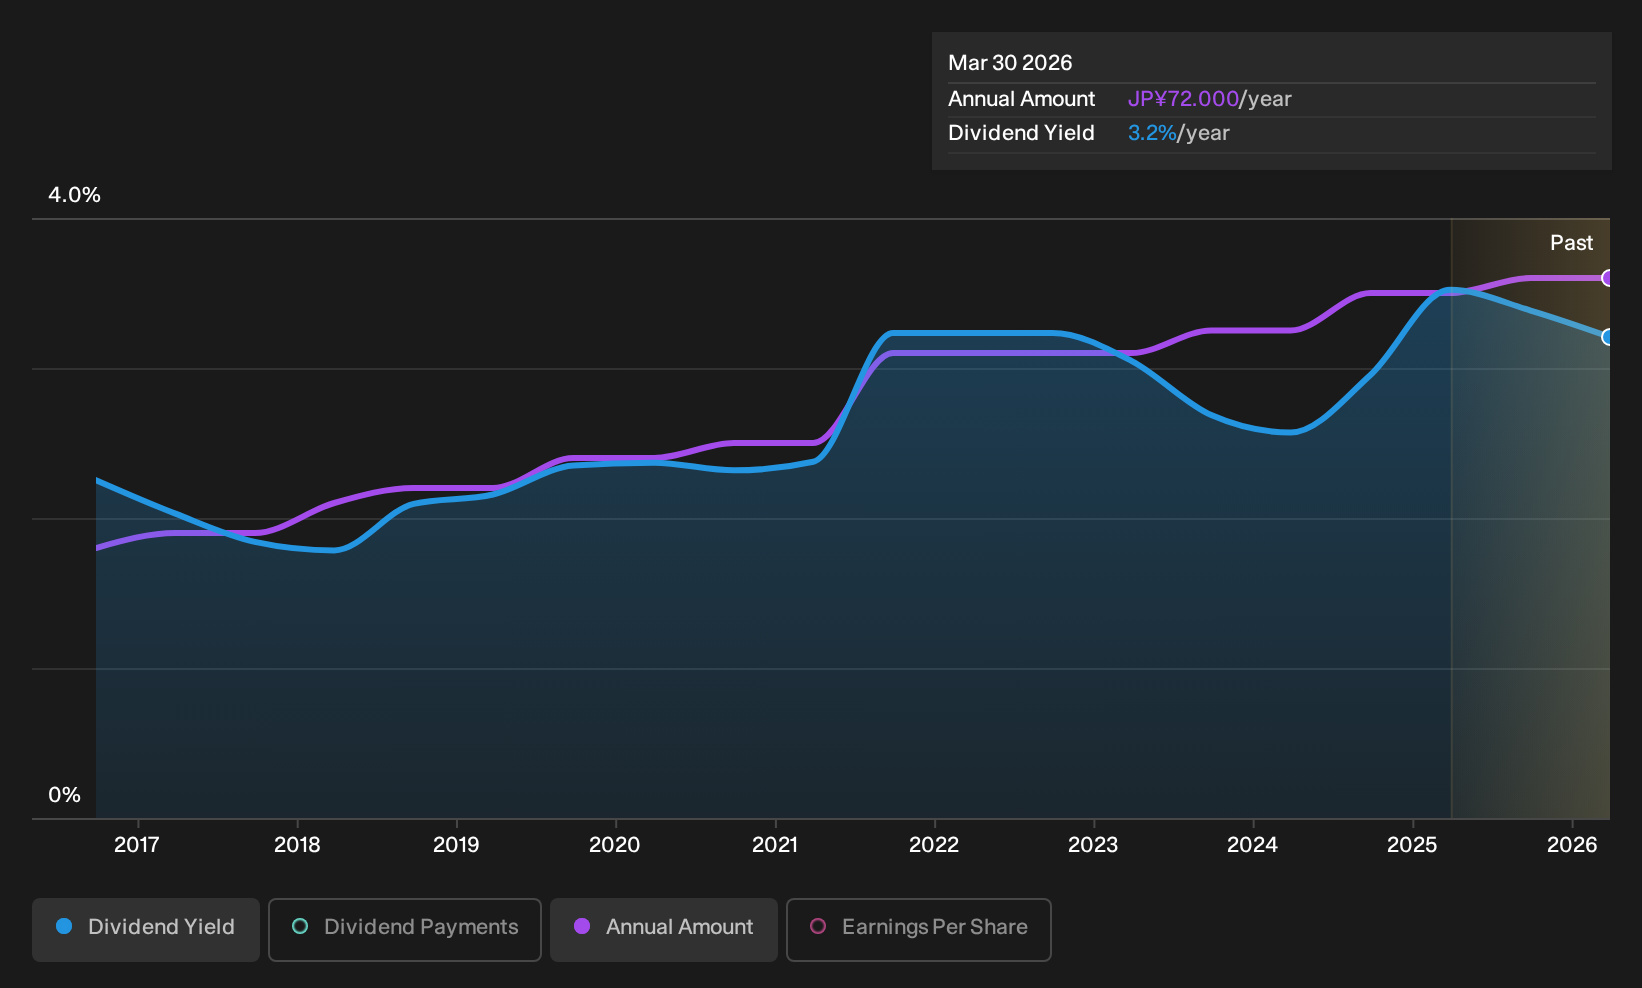Image resolution: width=1642 pixels, height=988 pixels.
Task: Click the 4.0% y-axis label
Action: click(x=75, y=195)
